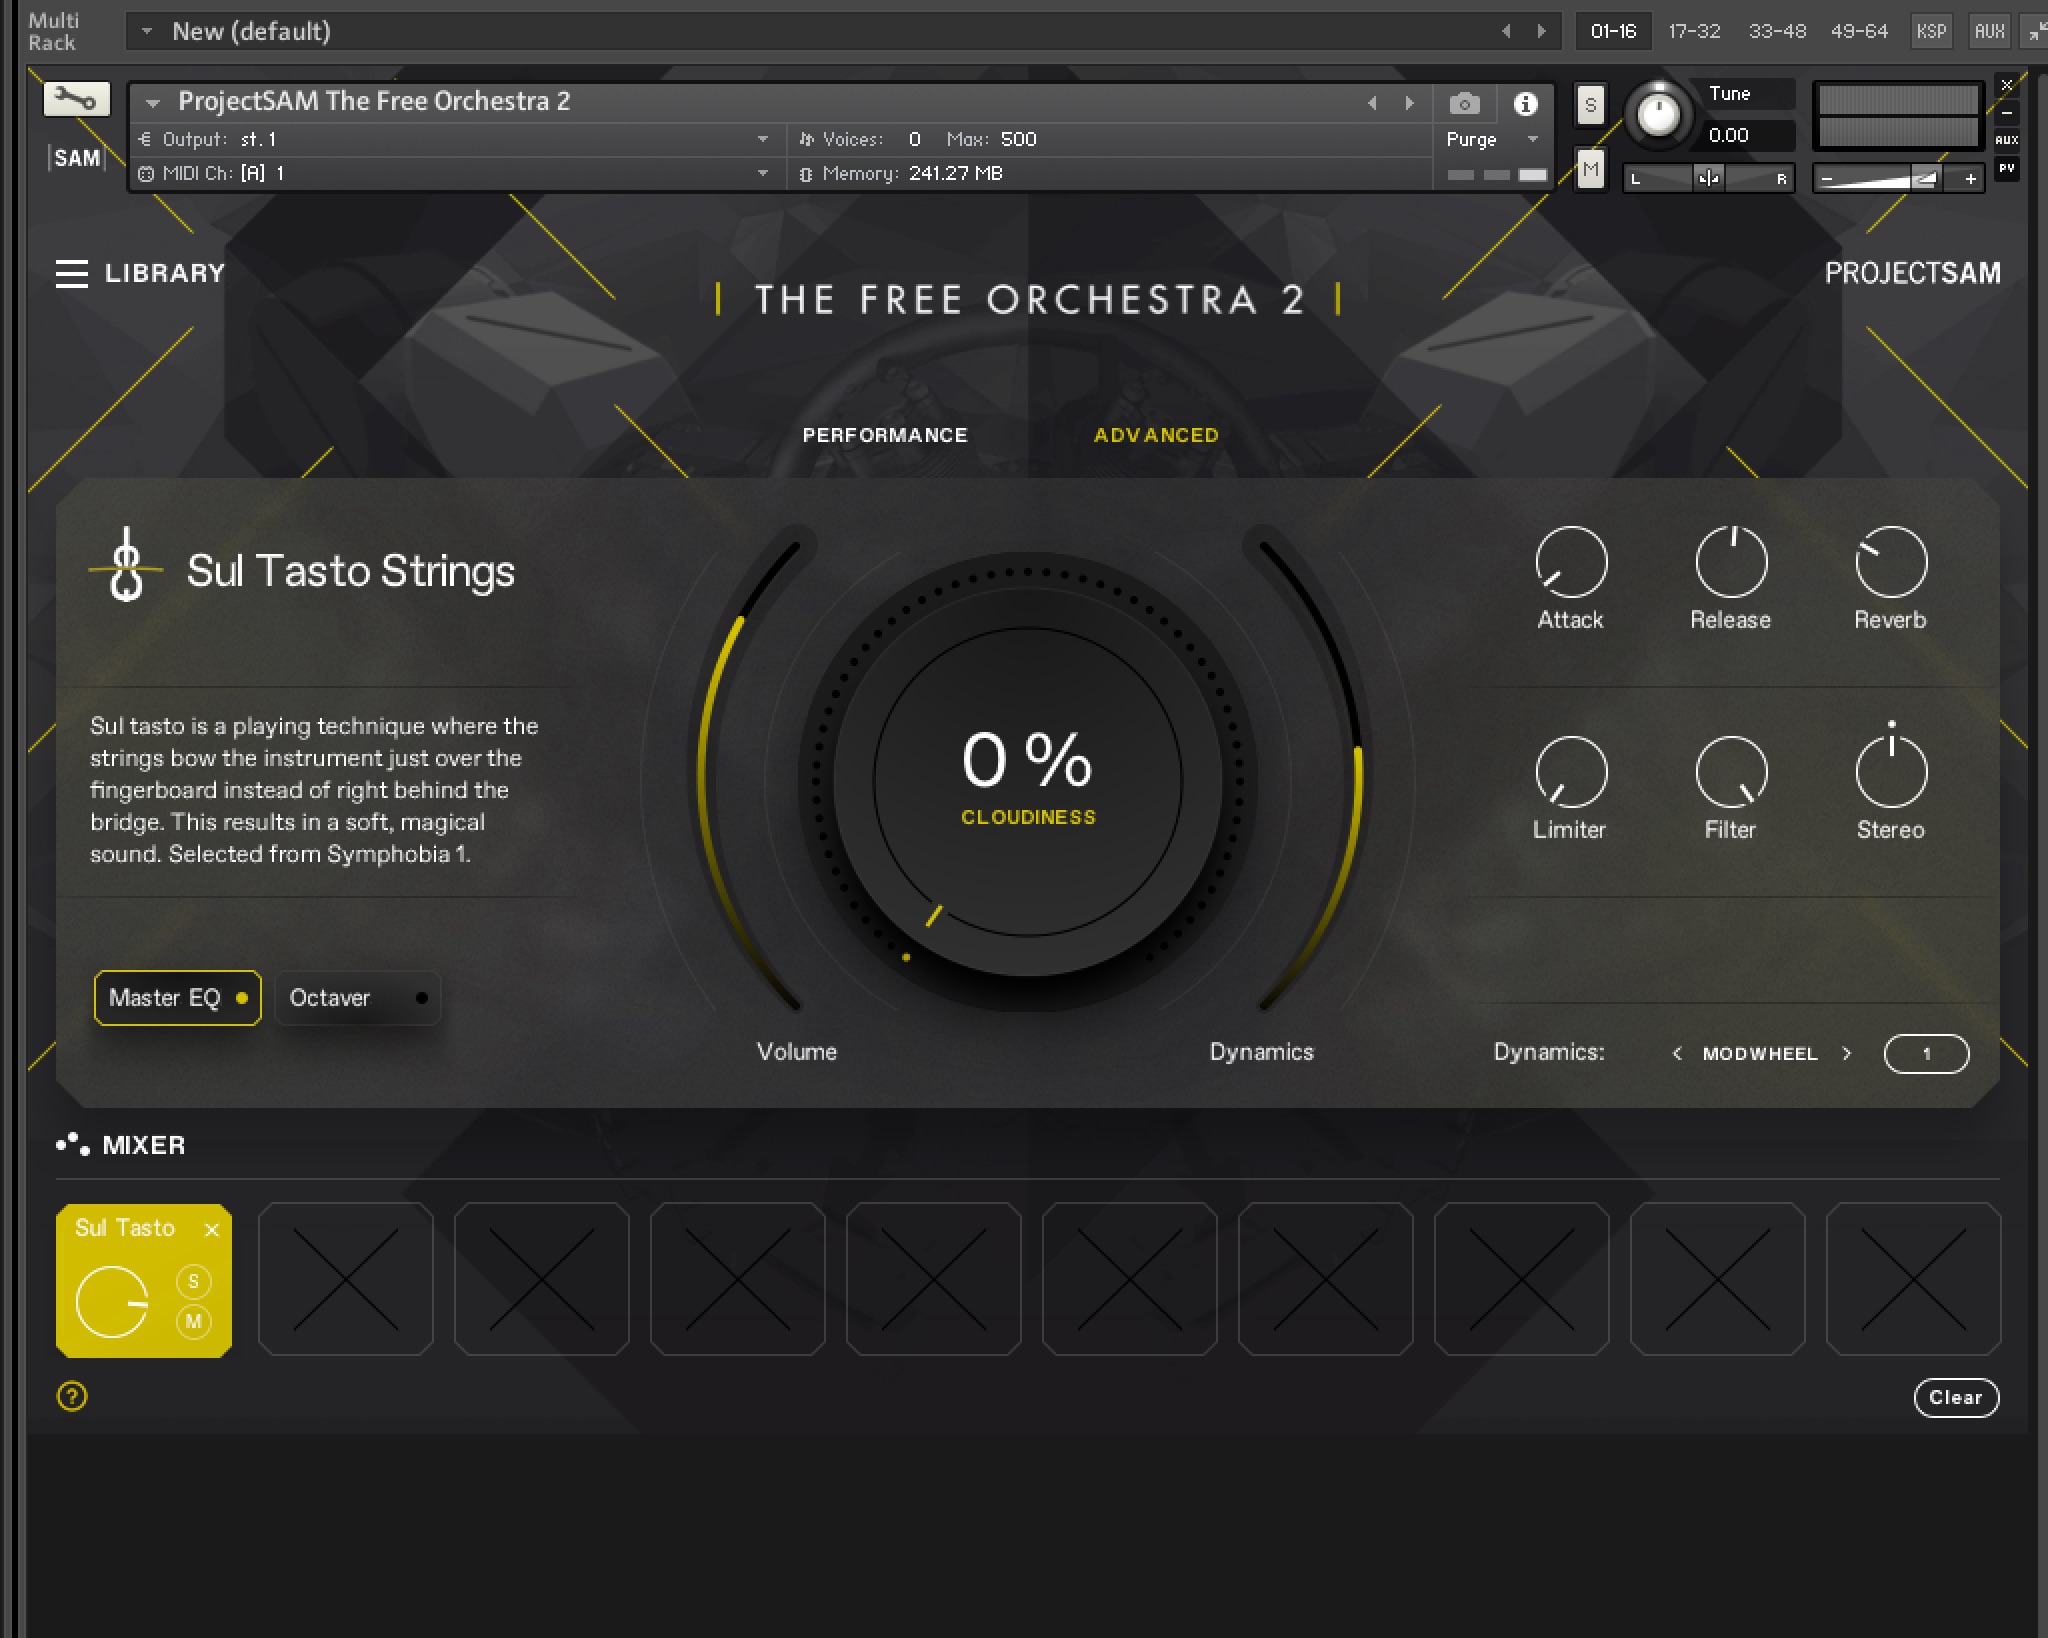Click the Reverb knob
Viewport: 2048px width, 1638px height.
pos(1890,562)
